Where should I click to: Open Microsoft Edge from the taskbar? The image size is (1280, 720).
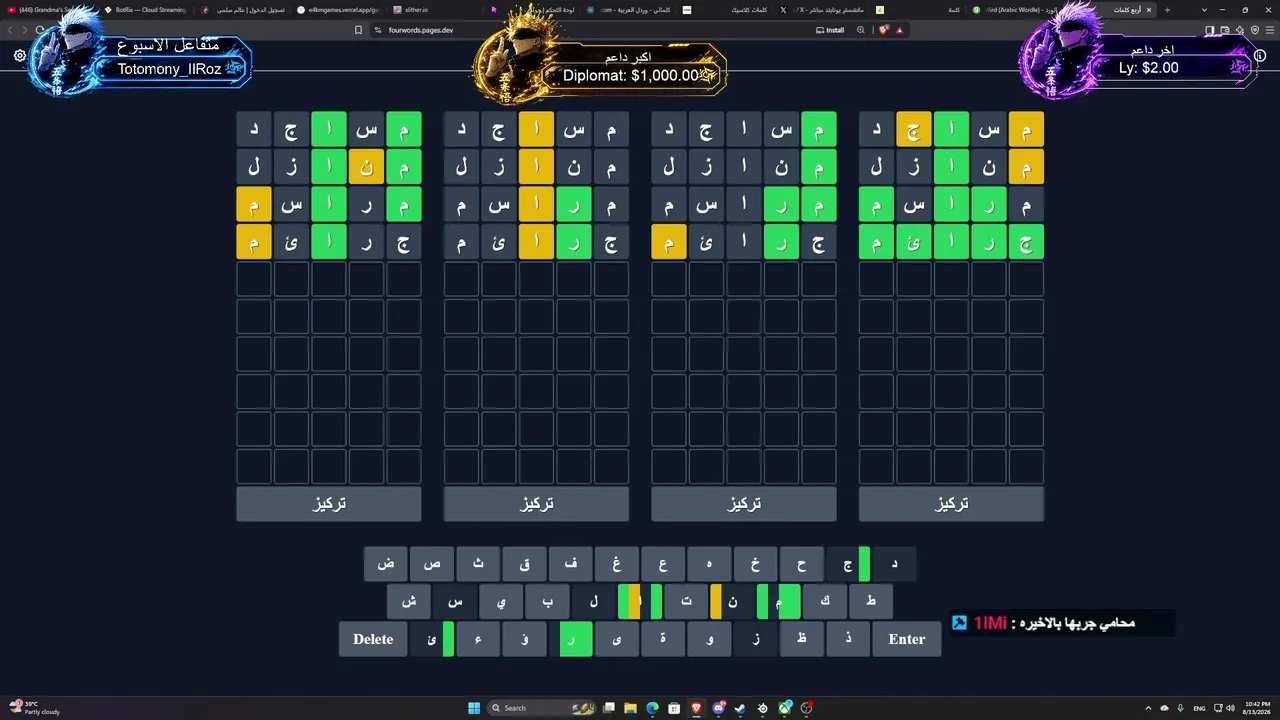click(x=653, y=708)
